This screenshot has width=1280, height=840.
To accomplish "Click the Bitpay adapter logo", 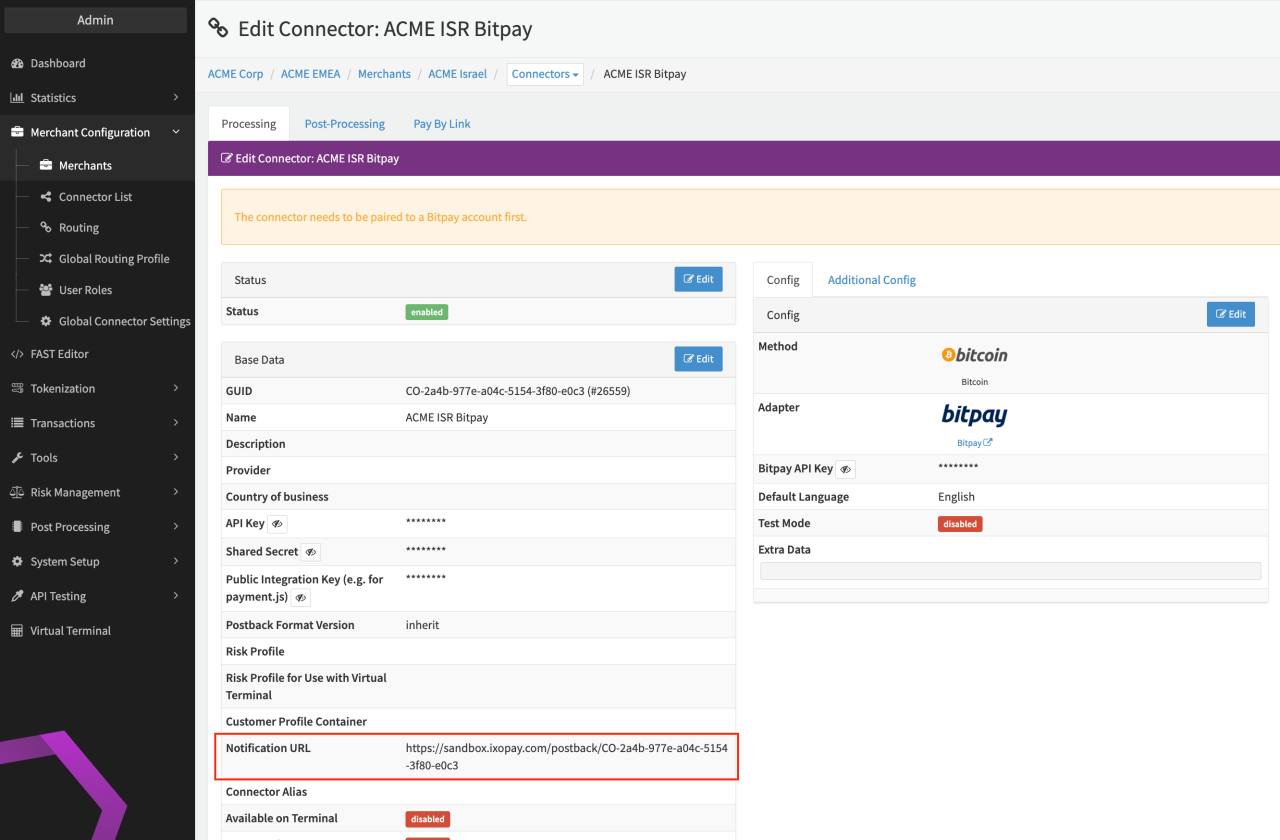I will [x=974, y=416].
